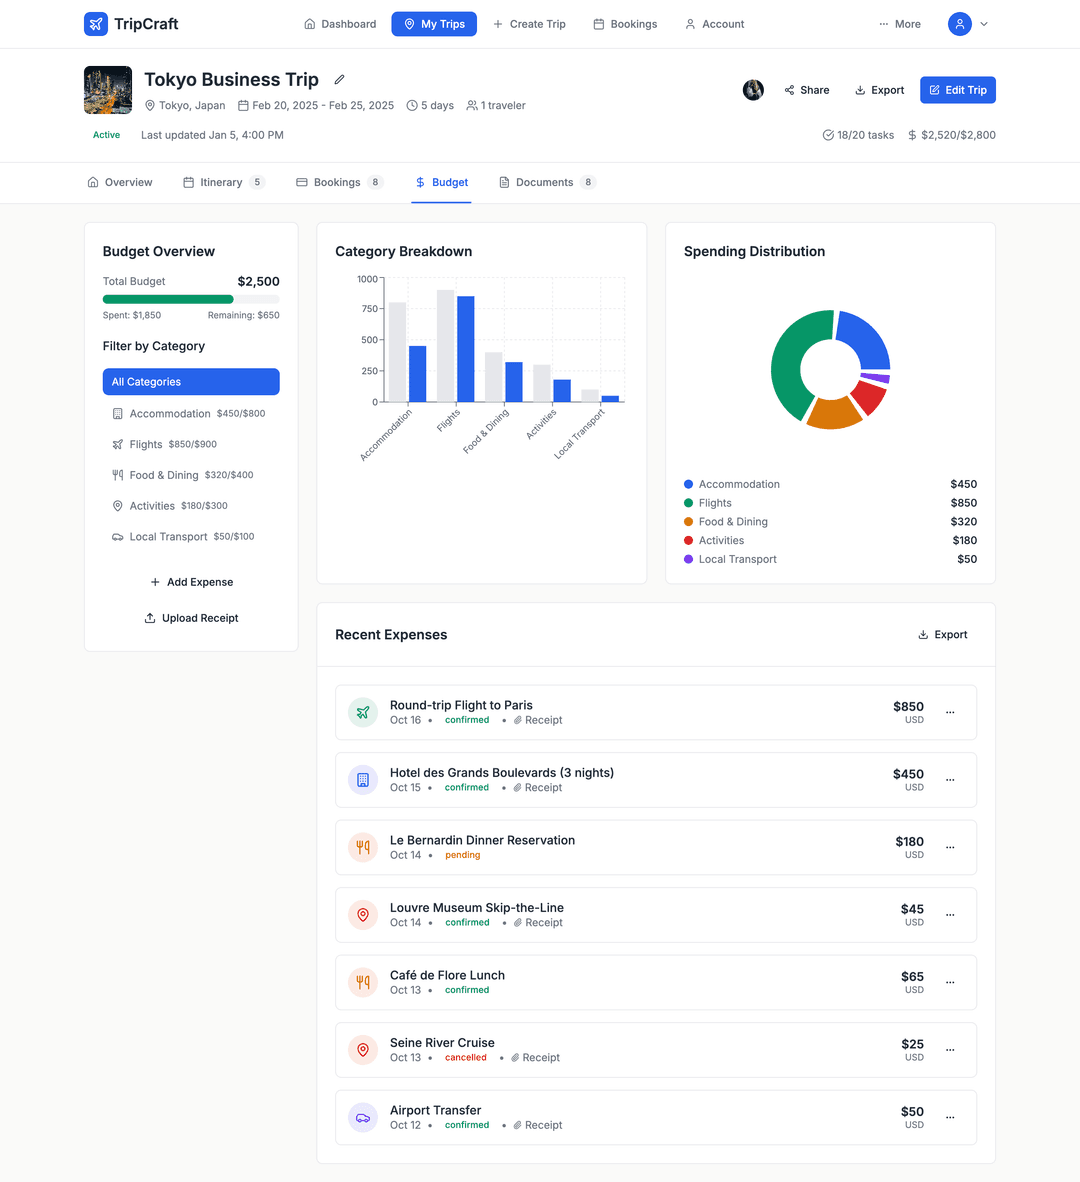
Task: Open the collaborator avatar next to Share
Action: (x=753, y=90)
